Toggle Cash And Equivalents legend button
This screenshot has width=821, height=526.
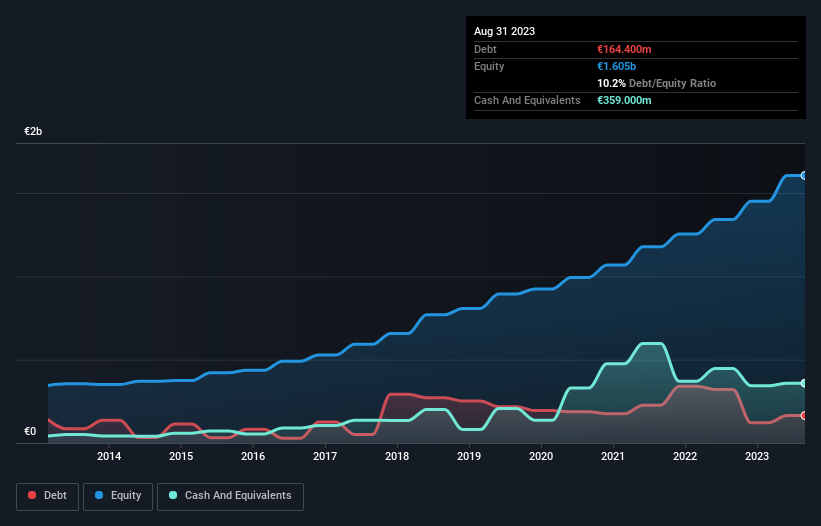(x=230, y=496)
